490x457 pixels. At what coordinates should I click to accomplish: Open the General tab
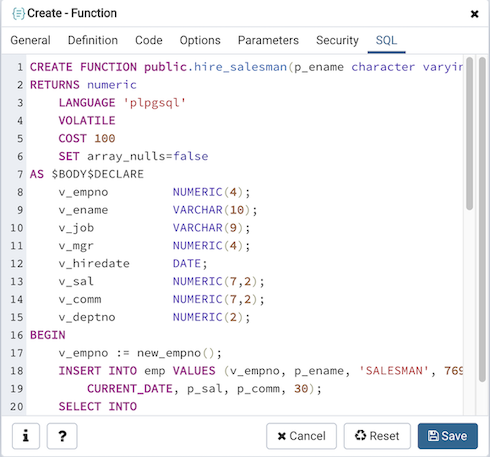[x=30, y=40]
